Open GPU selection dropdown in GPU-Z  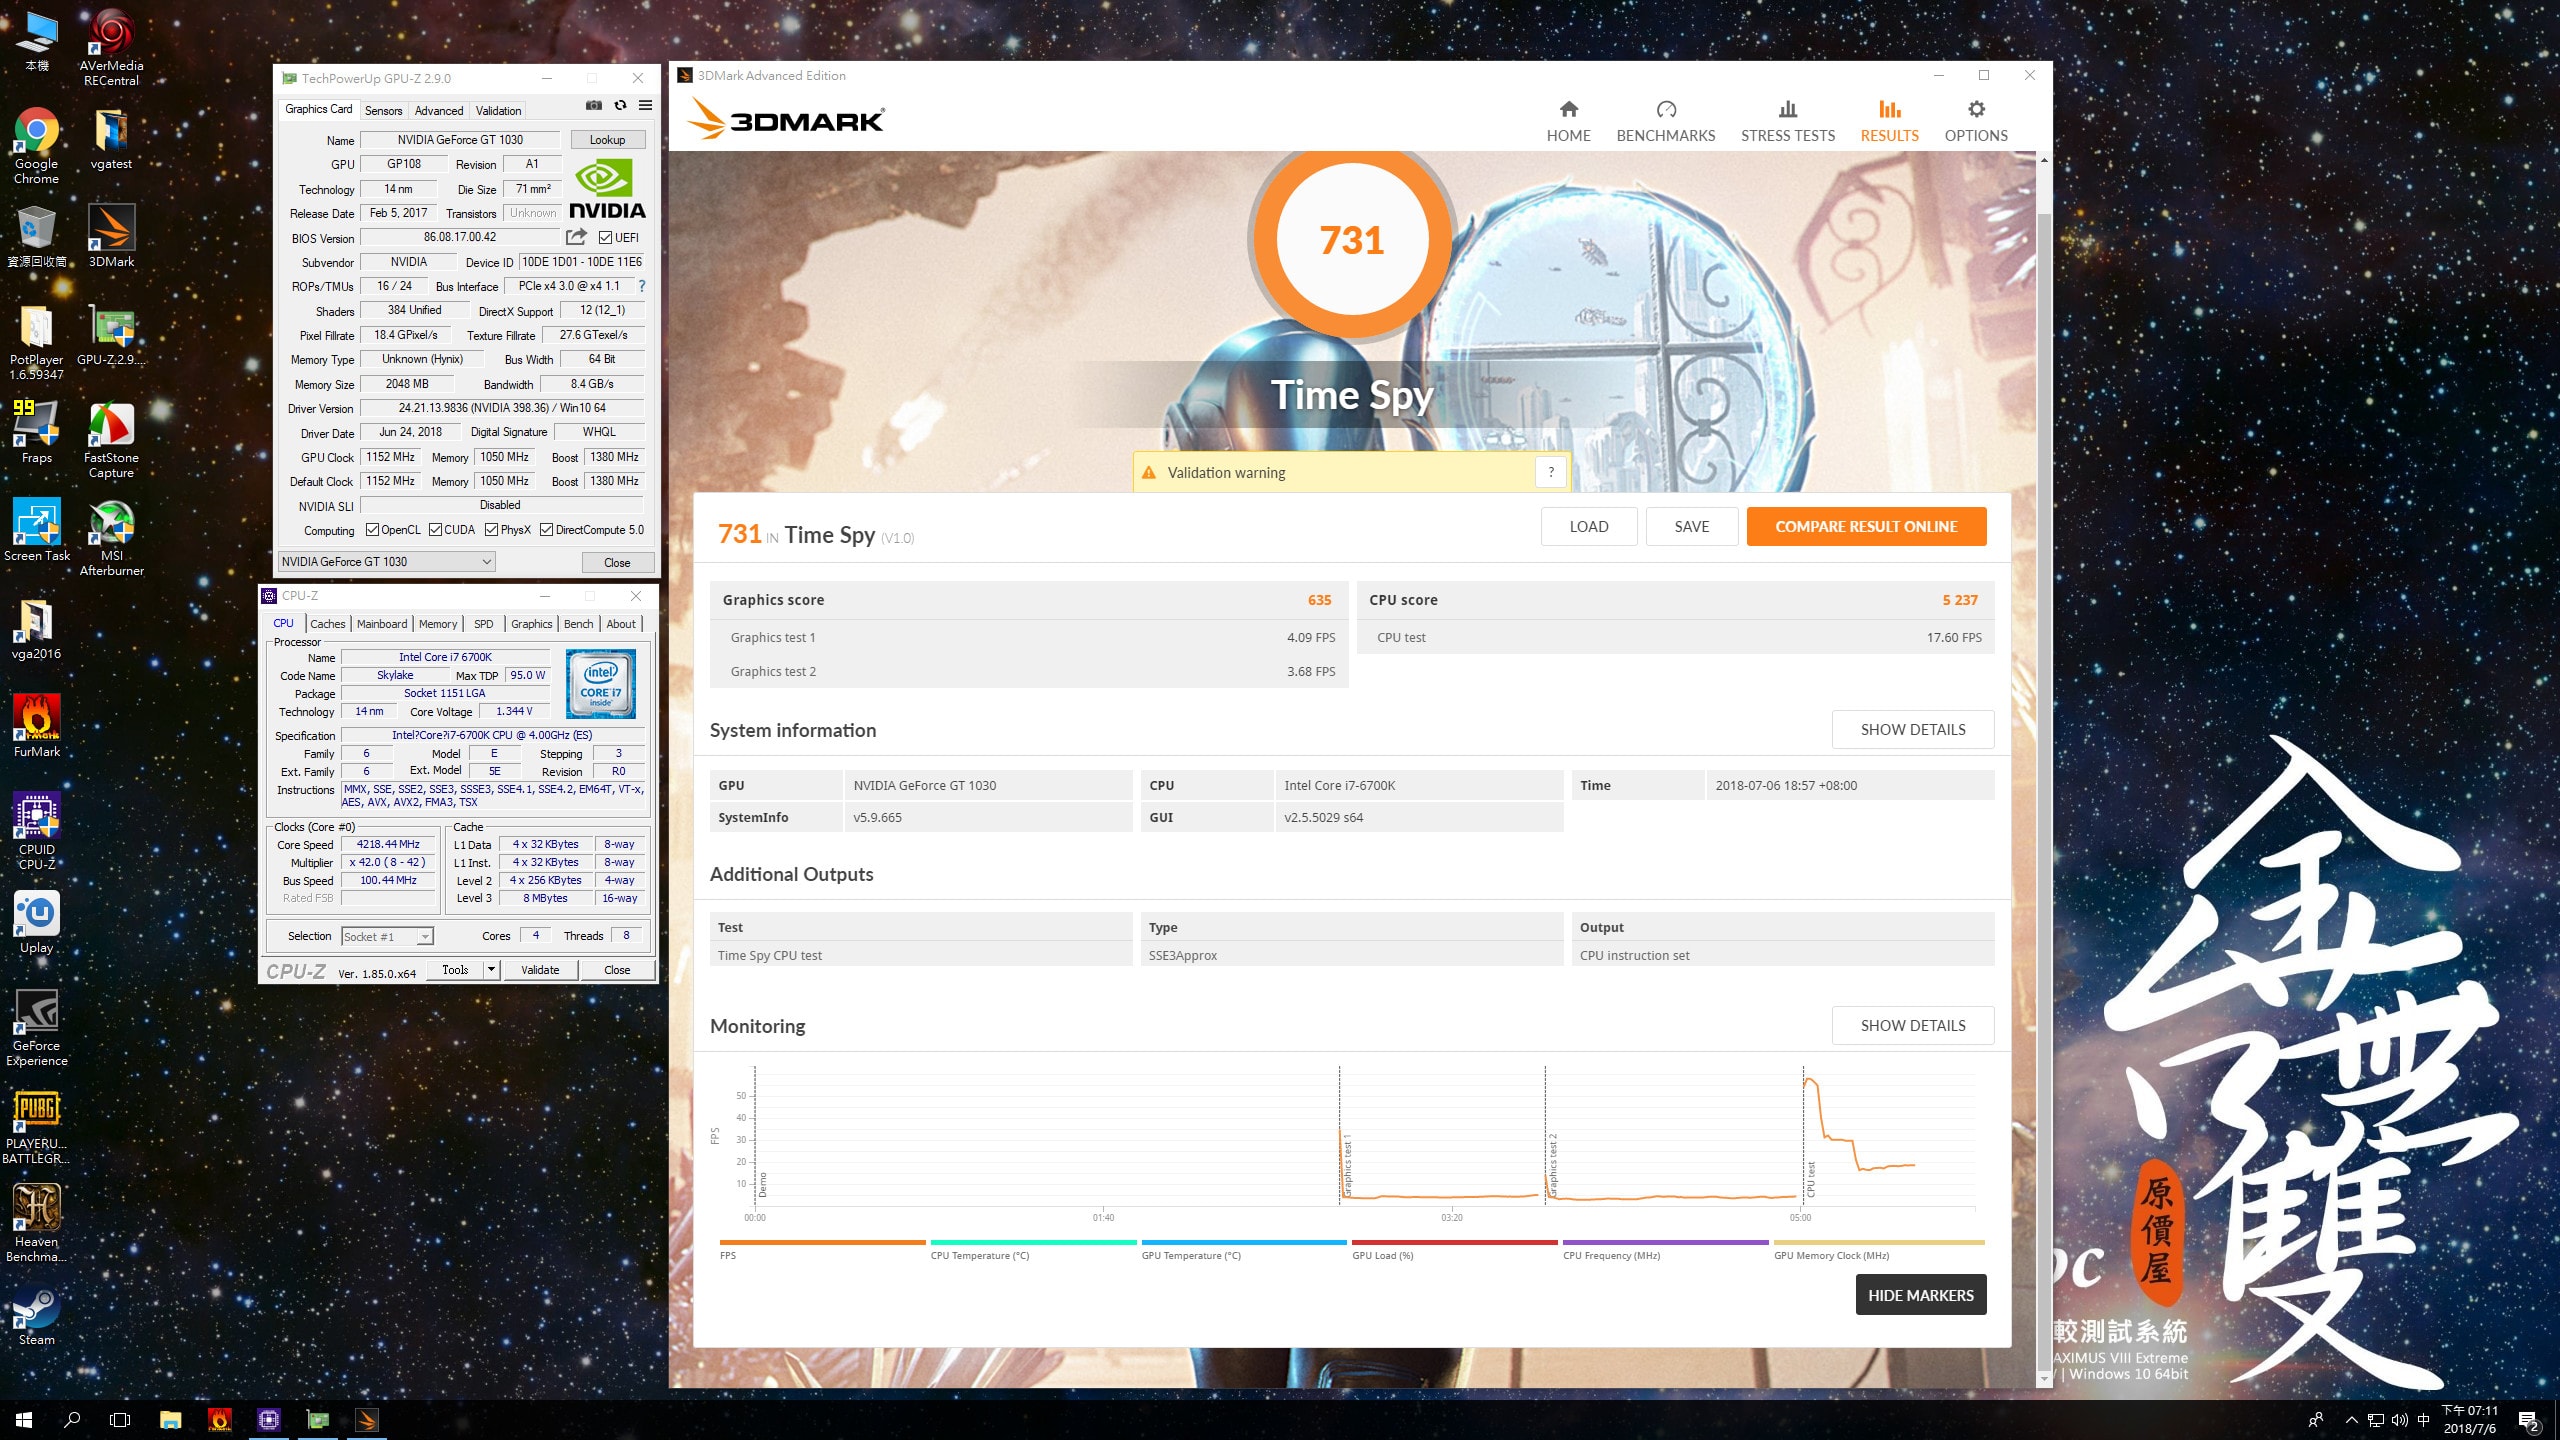click(387, 562)
